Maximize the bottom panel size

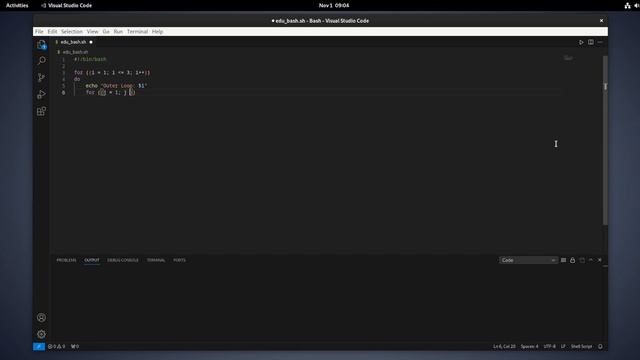(x=591, y=260)
